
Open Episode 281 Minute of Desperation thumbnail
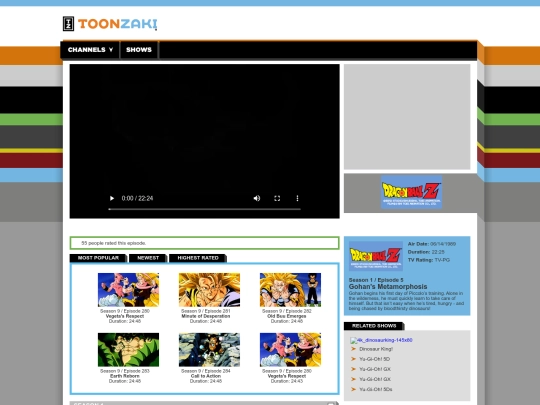pos(209,290)
